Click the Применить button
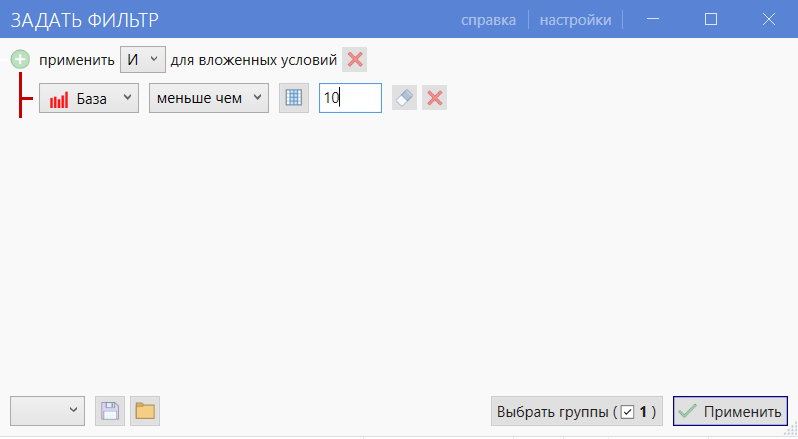Image resolution: width=798 pixels, height=439 pixels. 730,411
